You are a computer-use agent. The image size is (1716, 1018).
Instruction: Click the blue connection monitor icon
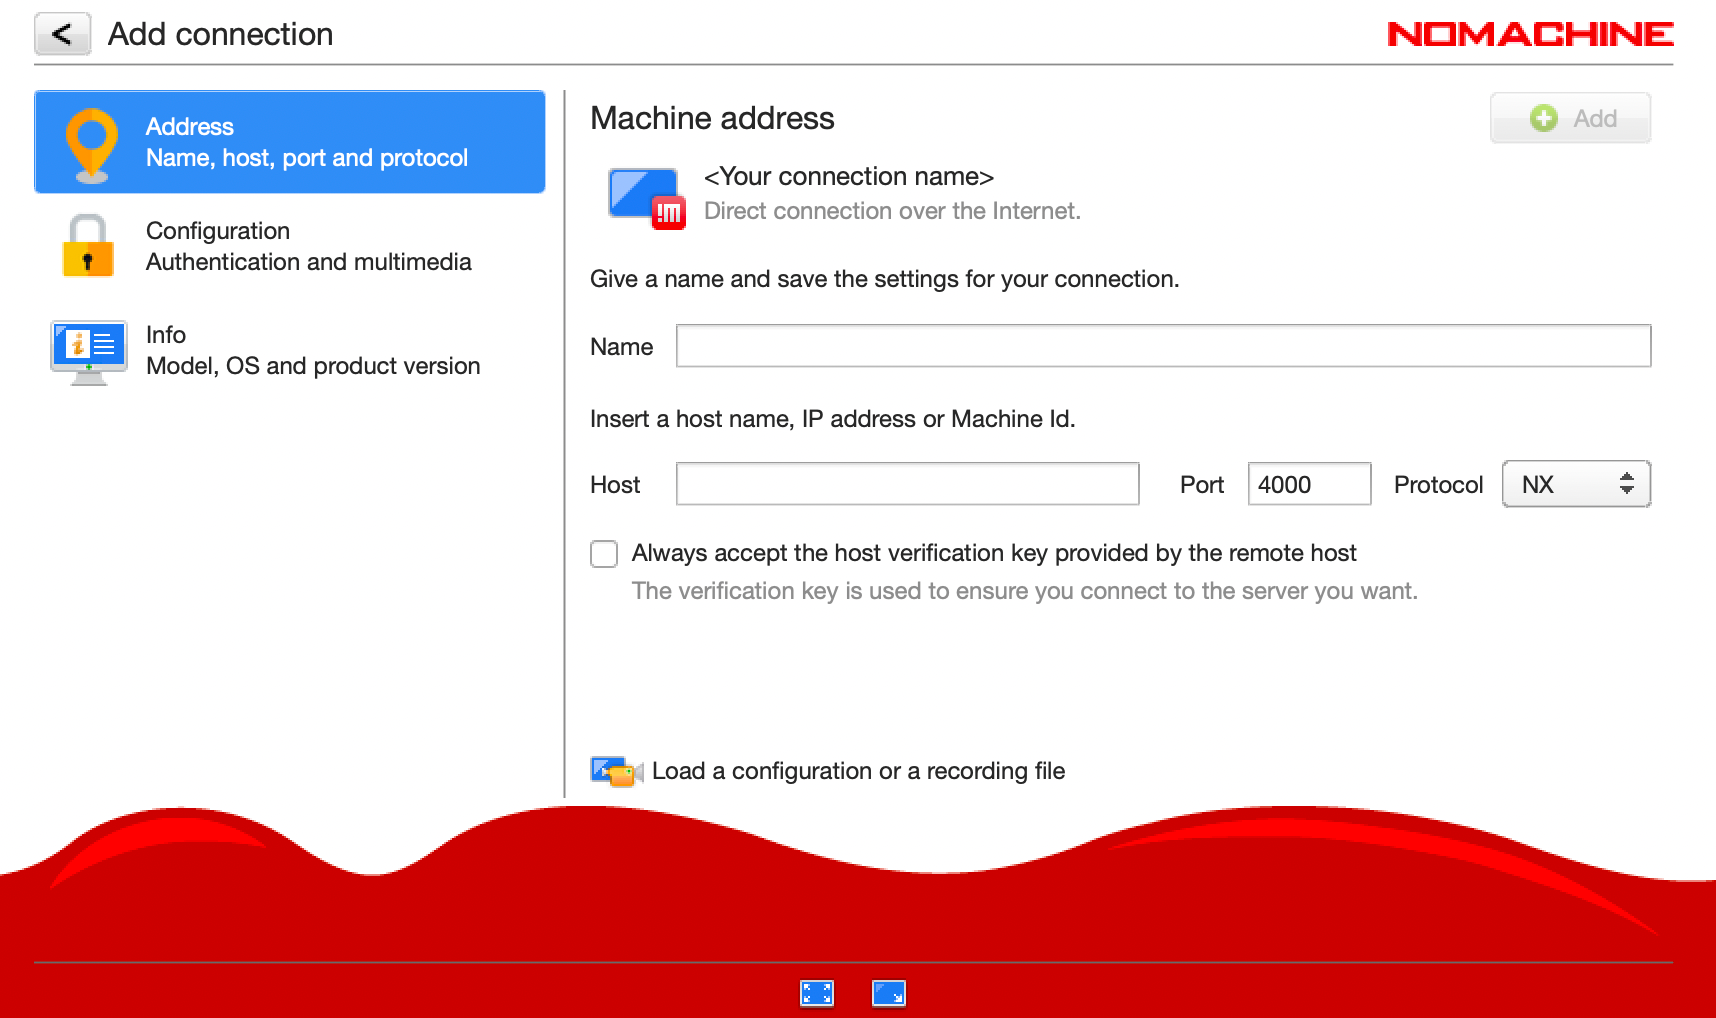[645, 197]
